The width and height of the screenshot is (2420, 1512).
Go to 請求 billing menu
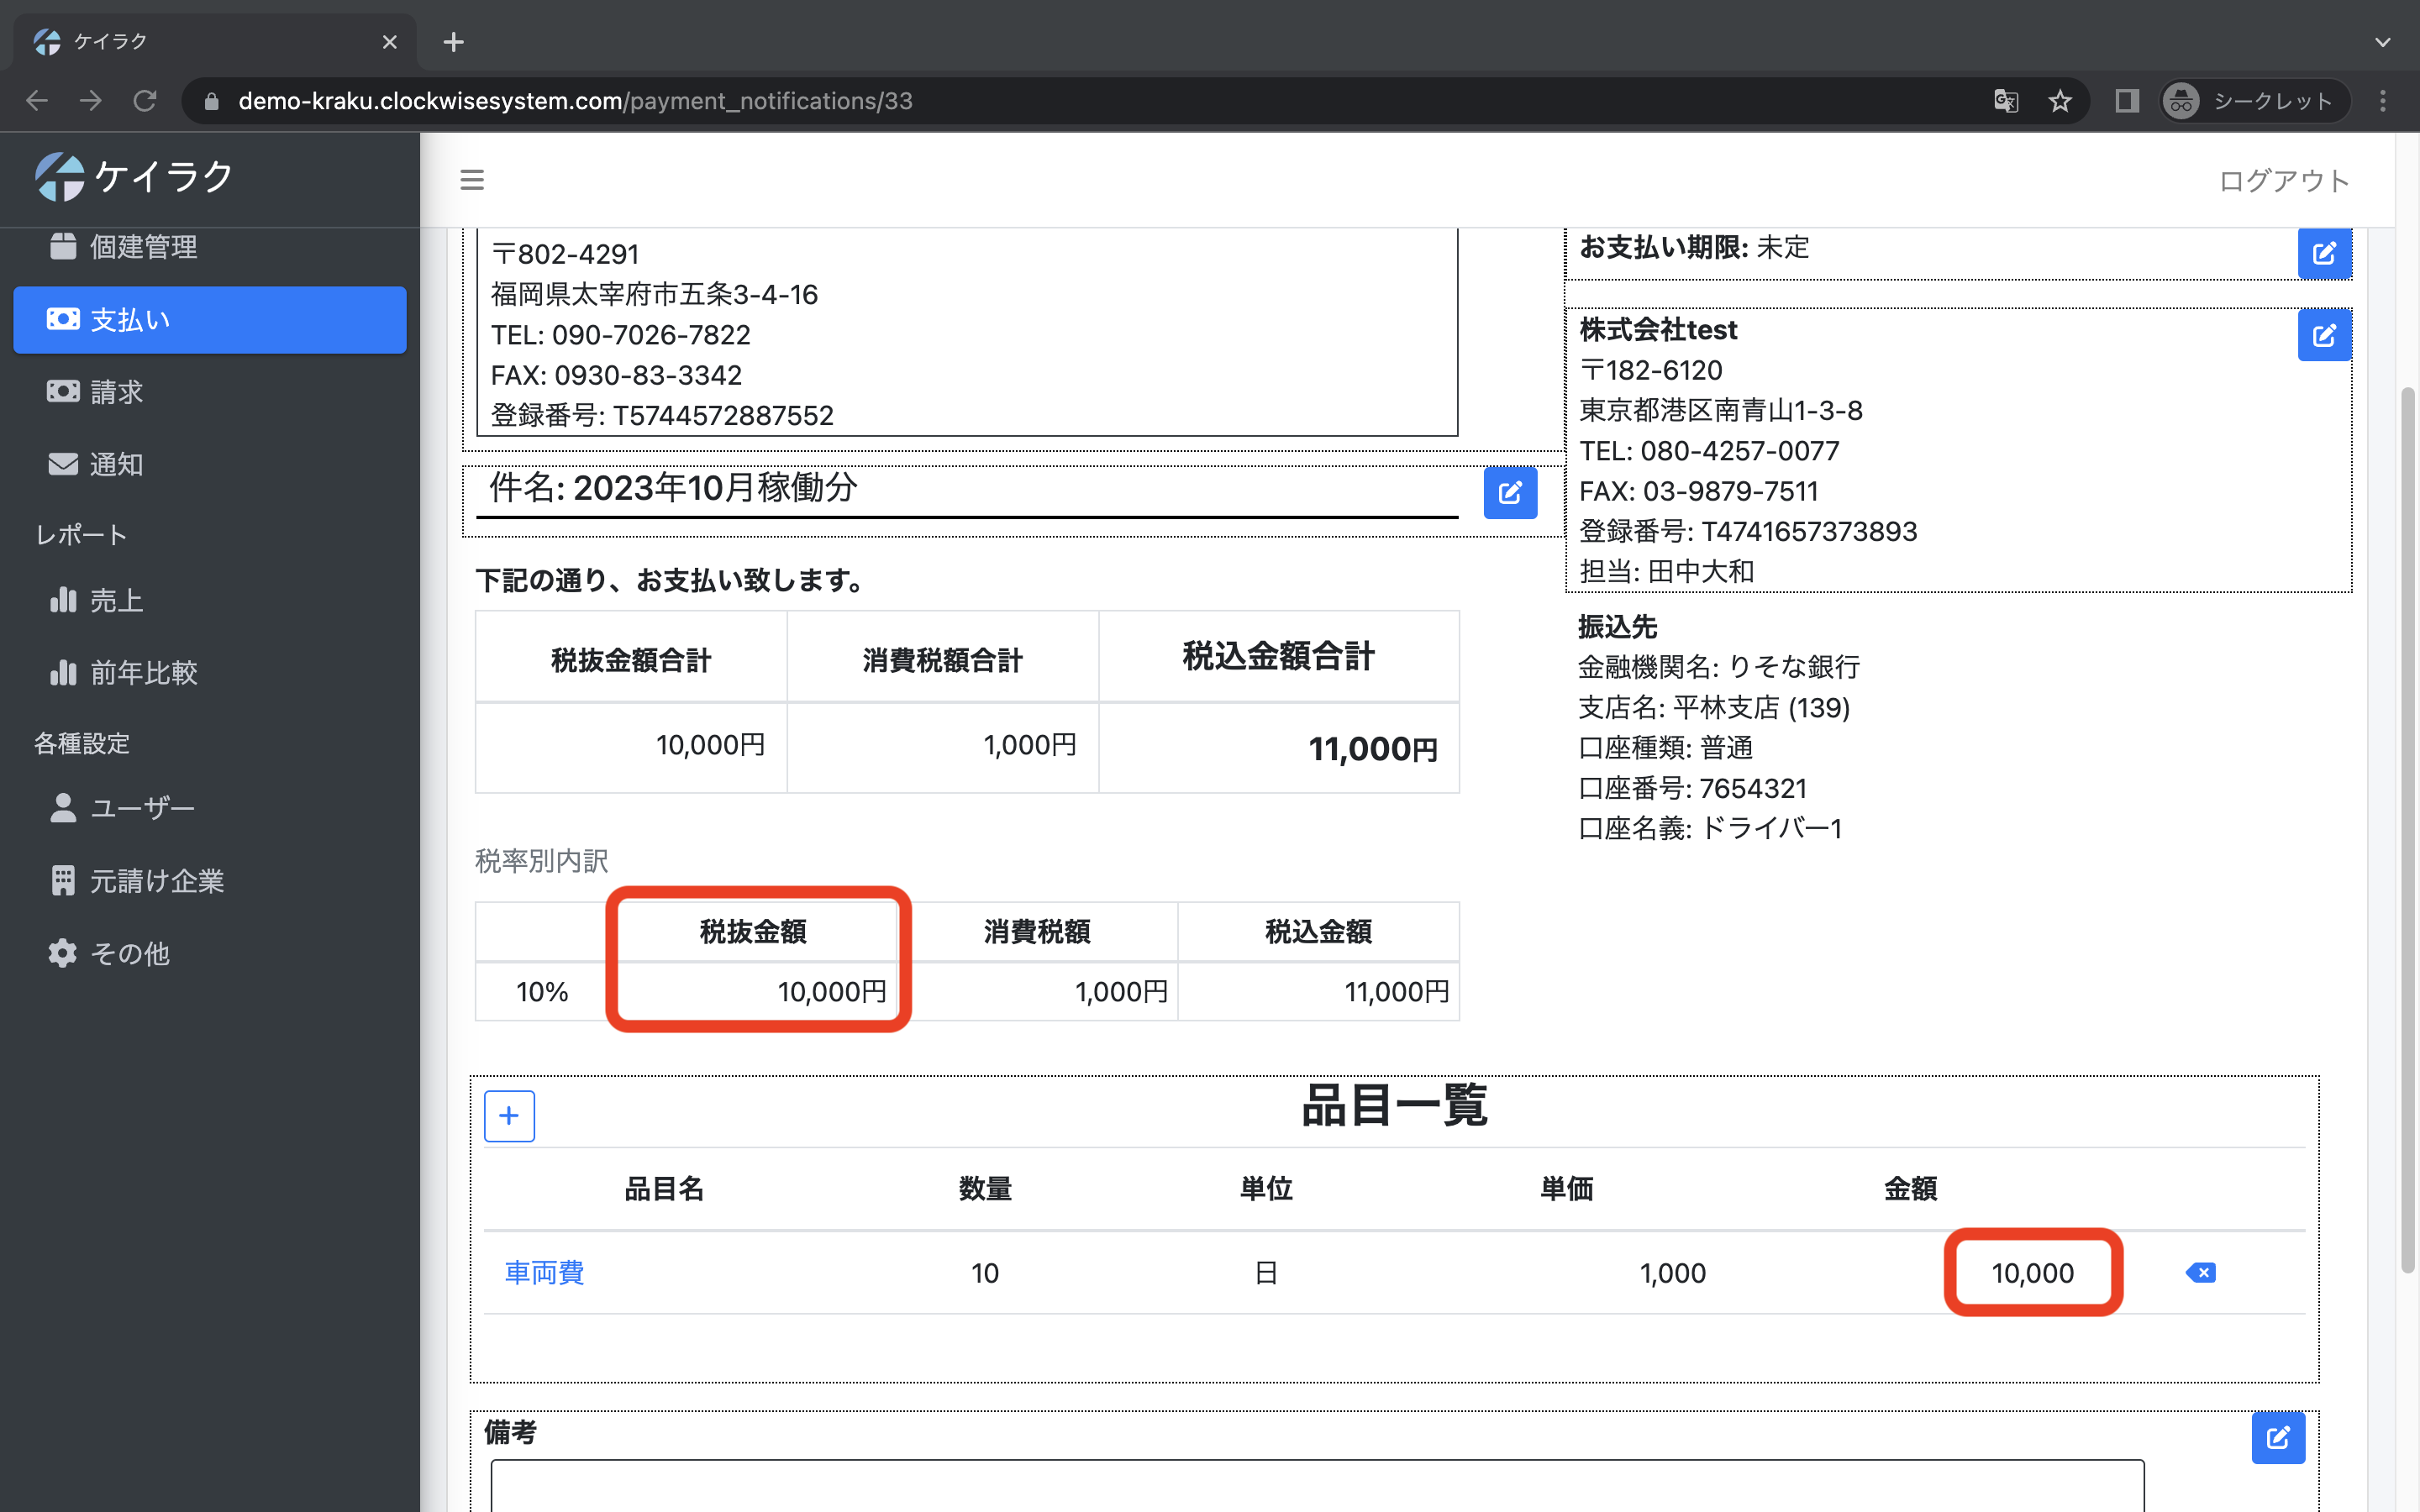point(116,392)
